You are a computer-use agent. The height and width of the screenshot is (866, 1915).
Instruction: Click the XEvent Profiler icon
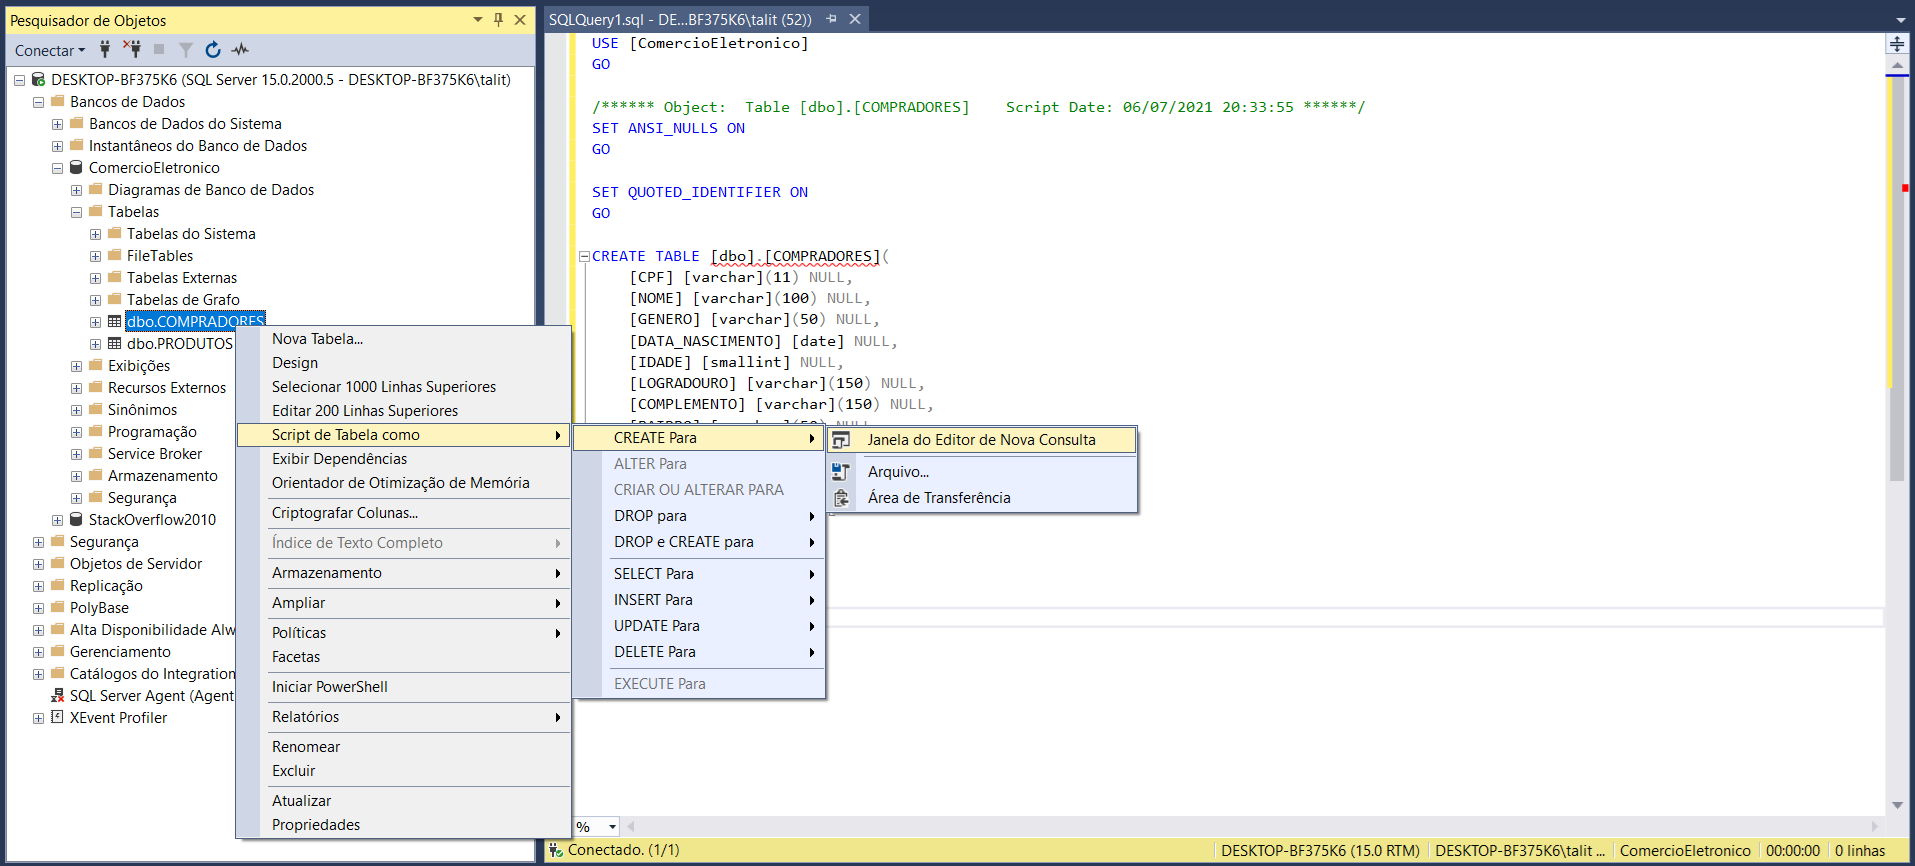[x=57, y=717]
